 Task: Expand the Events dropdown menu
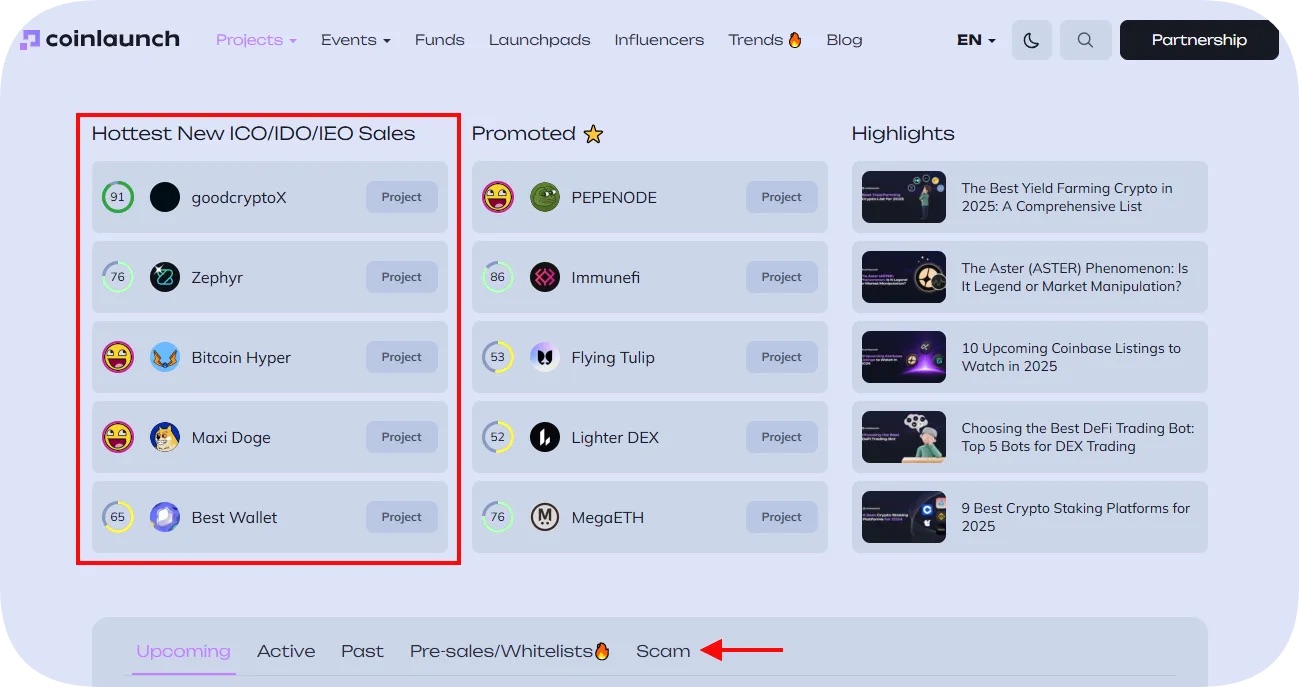click(355, 40)
